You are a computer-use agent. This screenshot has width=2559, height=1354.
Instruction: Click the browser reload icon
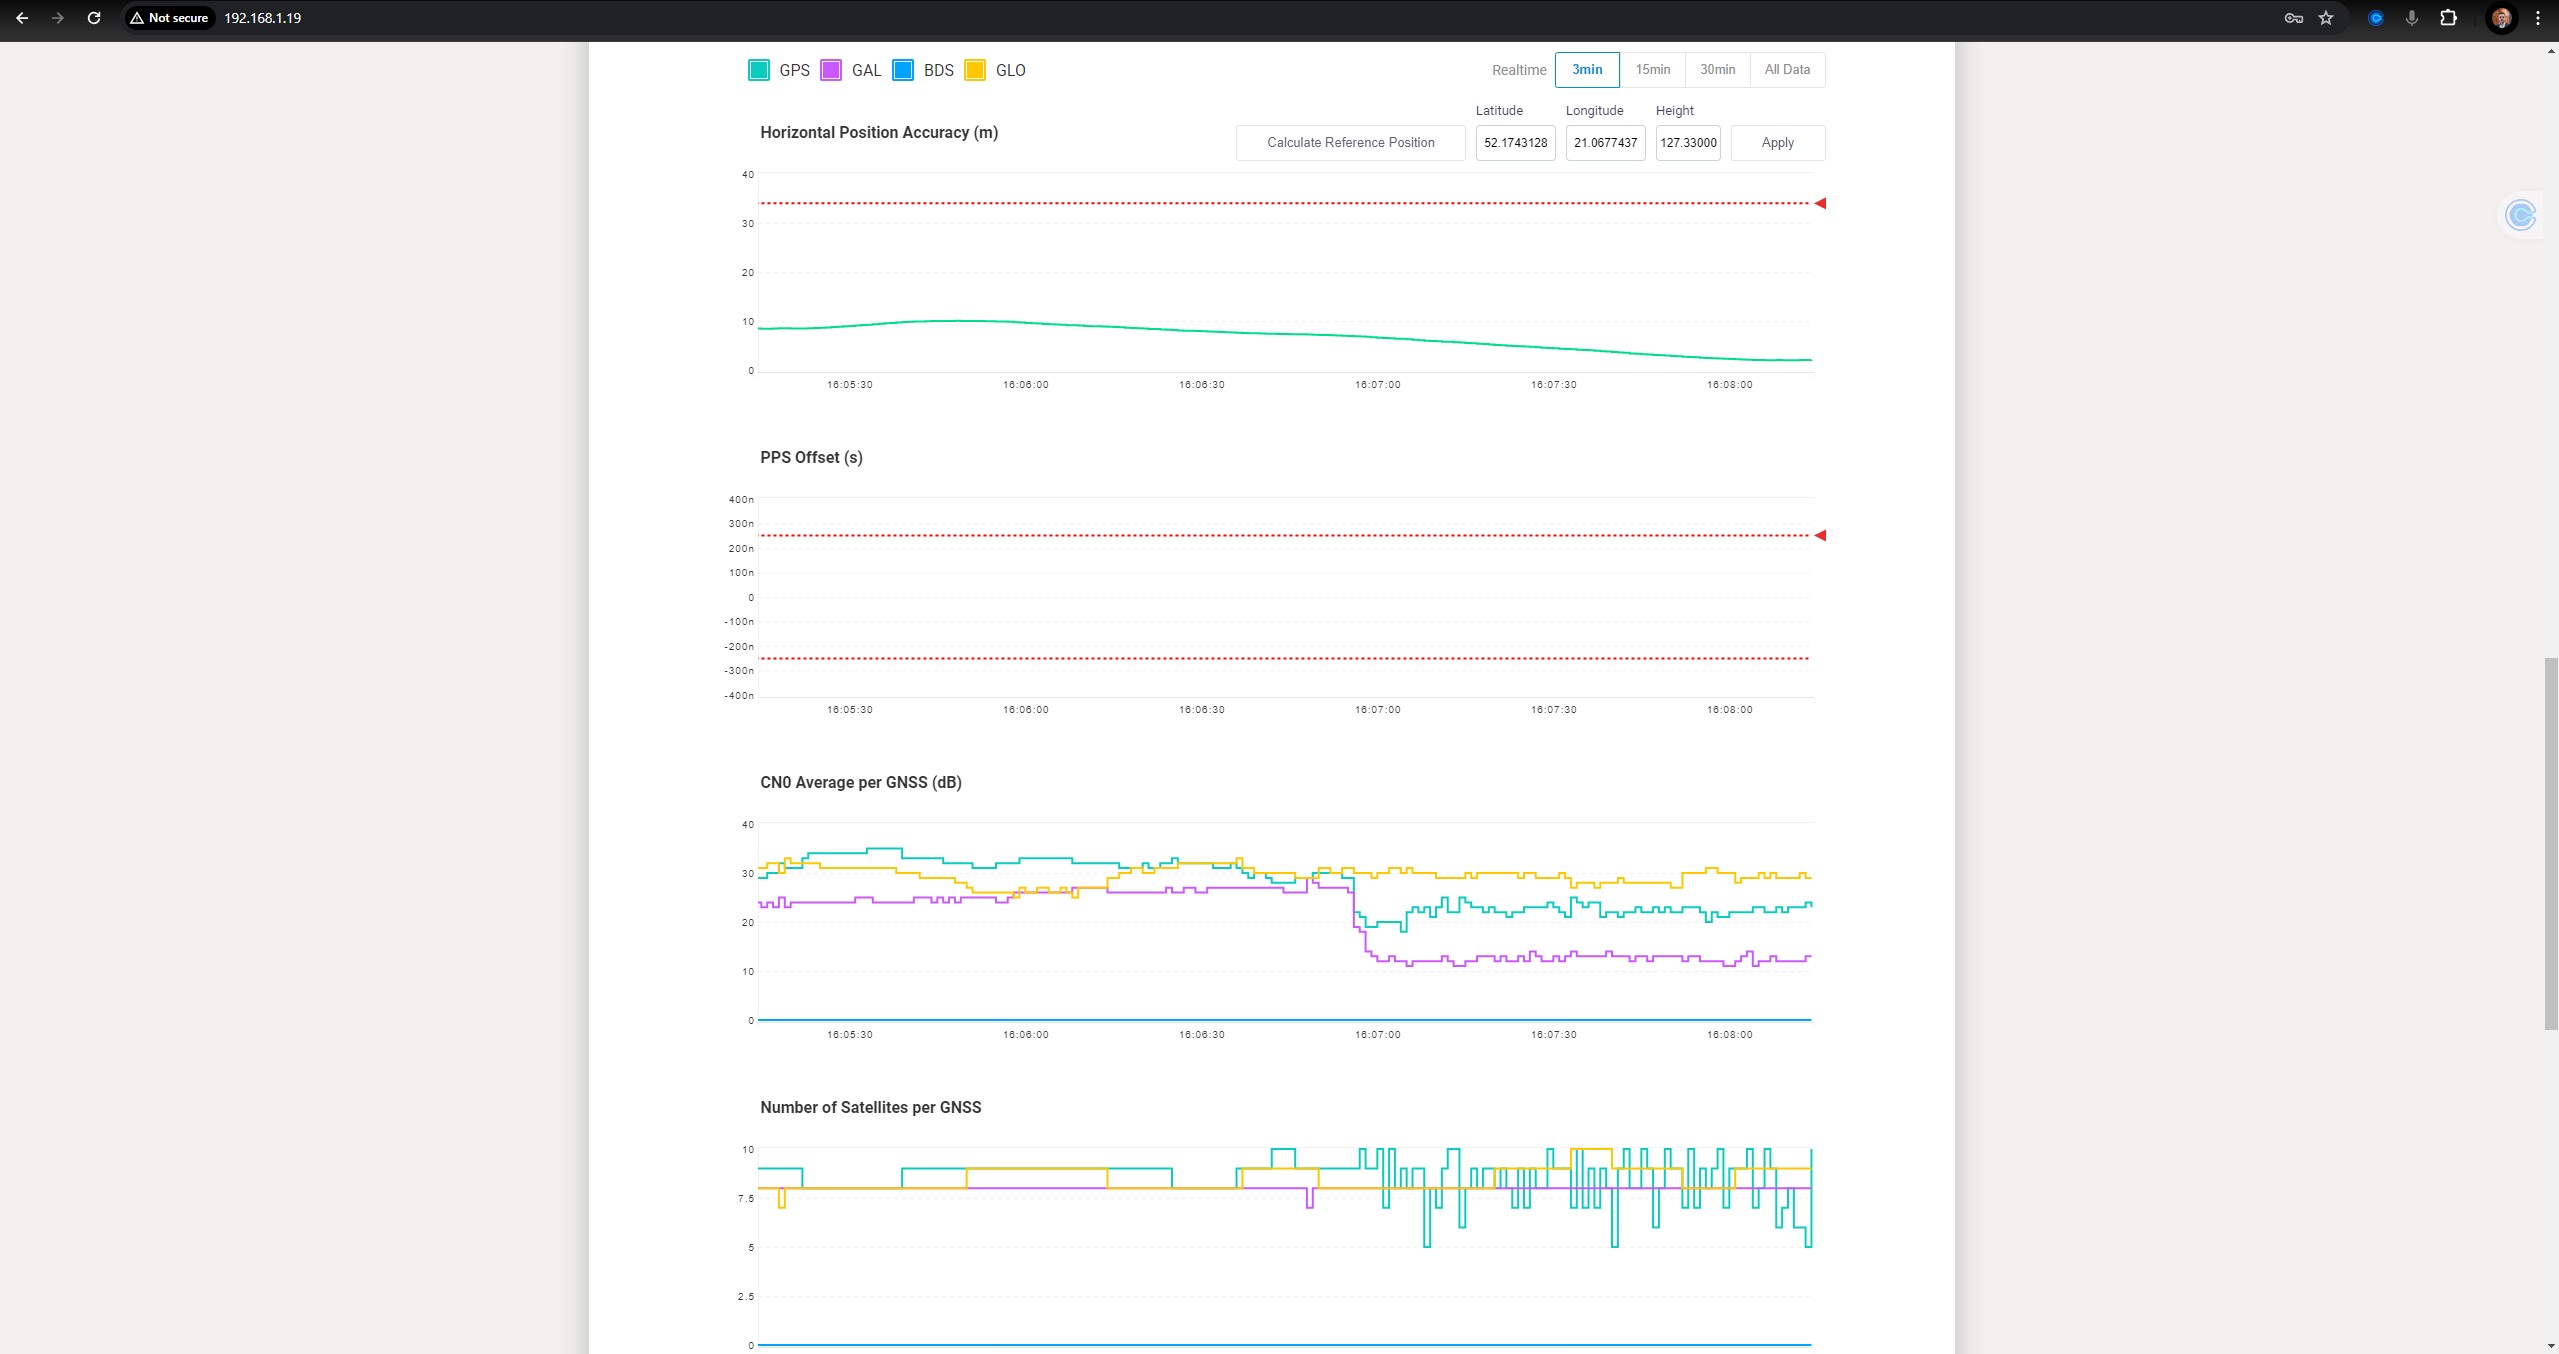coord(94,18)
